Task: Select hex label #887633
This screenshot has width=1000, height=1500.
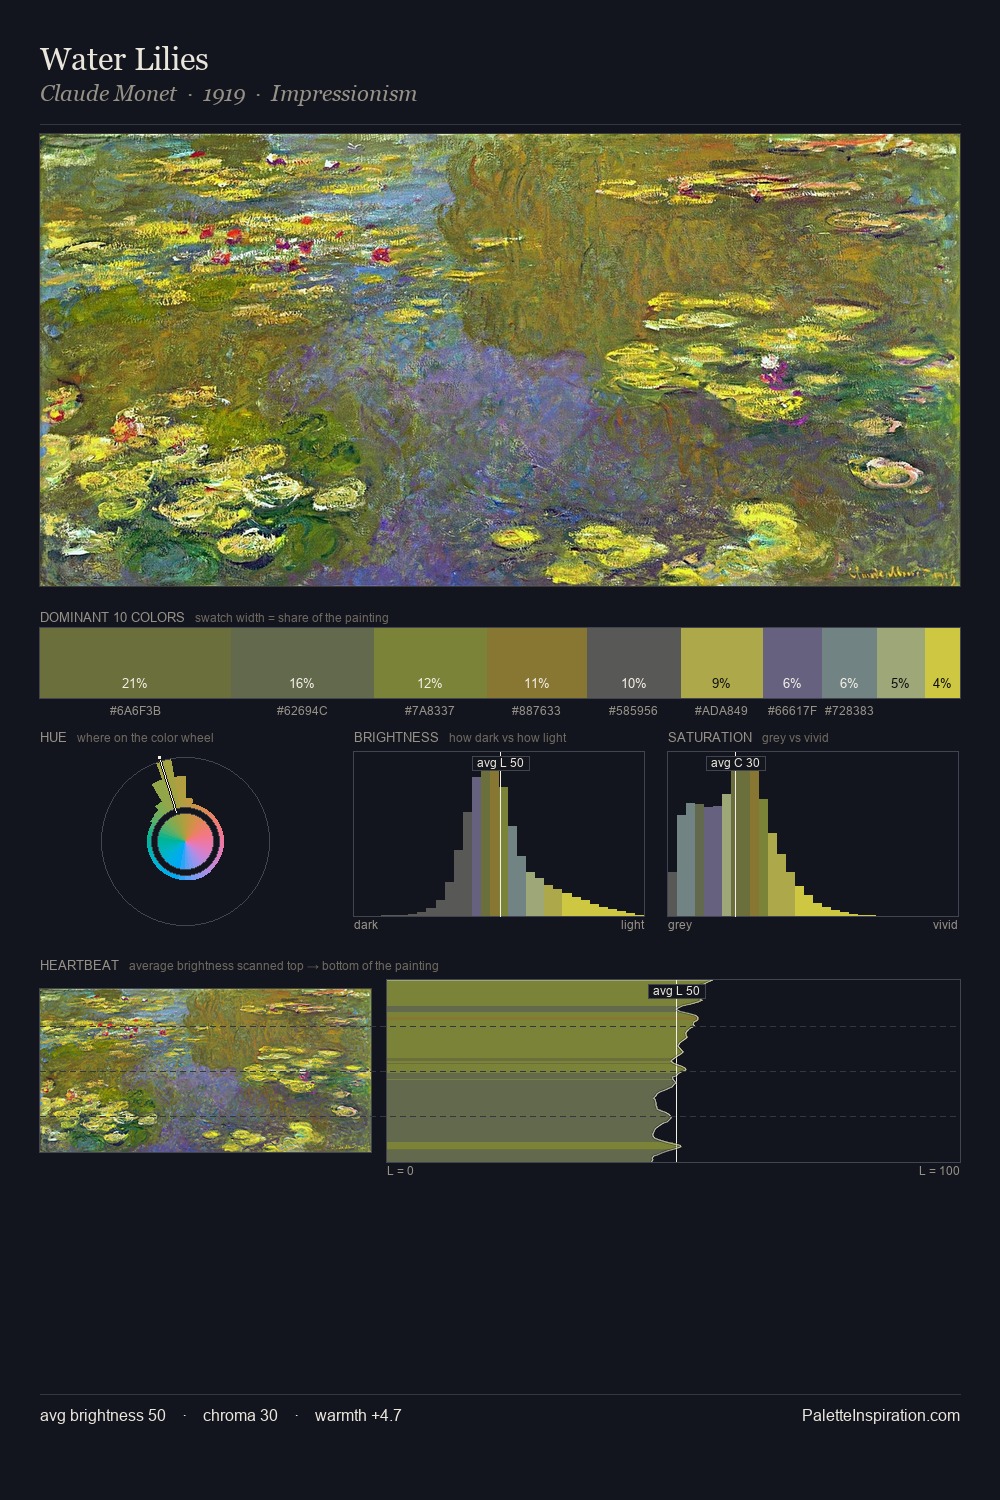Action: click(x=537, y=711)
